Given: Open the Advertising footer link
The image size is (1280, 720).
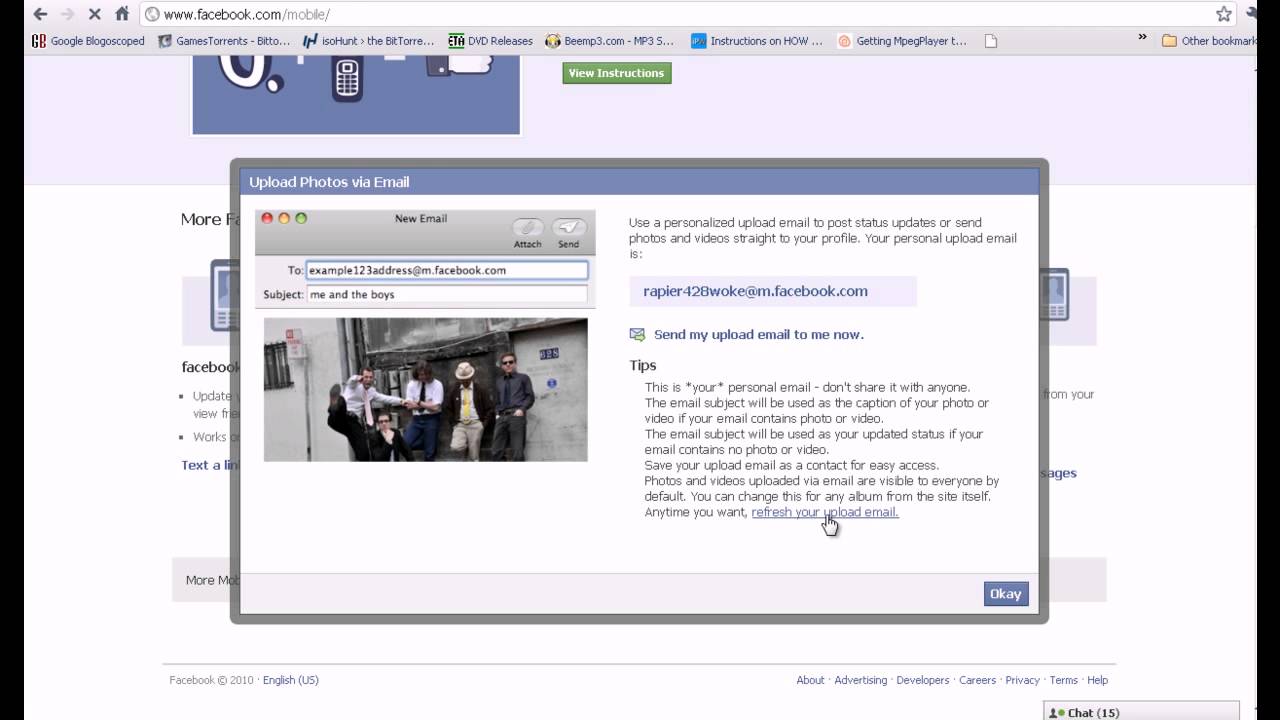Looking at the screenshot, I should (x=861, y=680).
